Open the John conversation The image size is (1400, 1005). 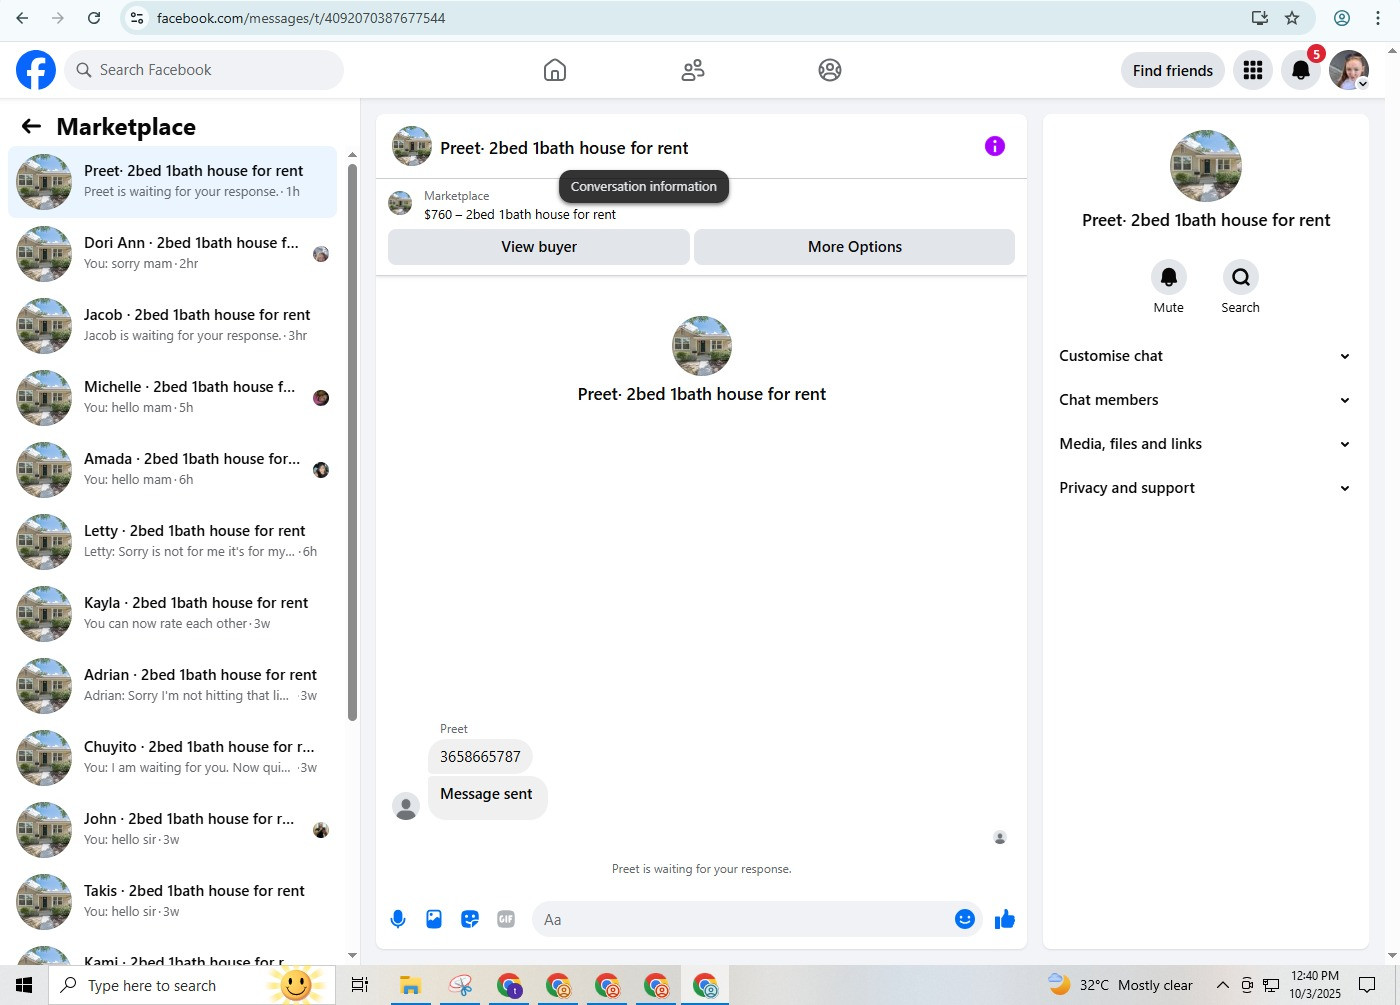[x=172, y=829]
